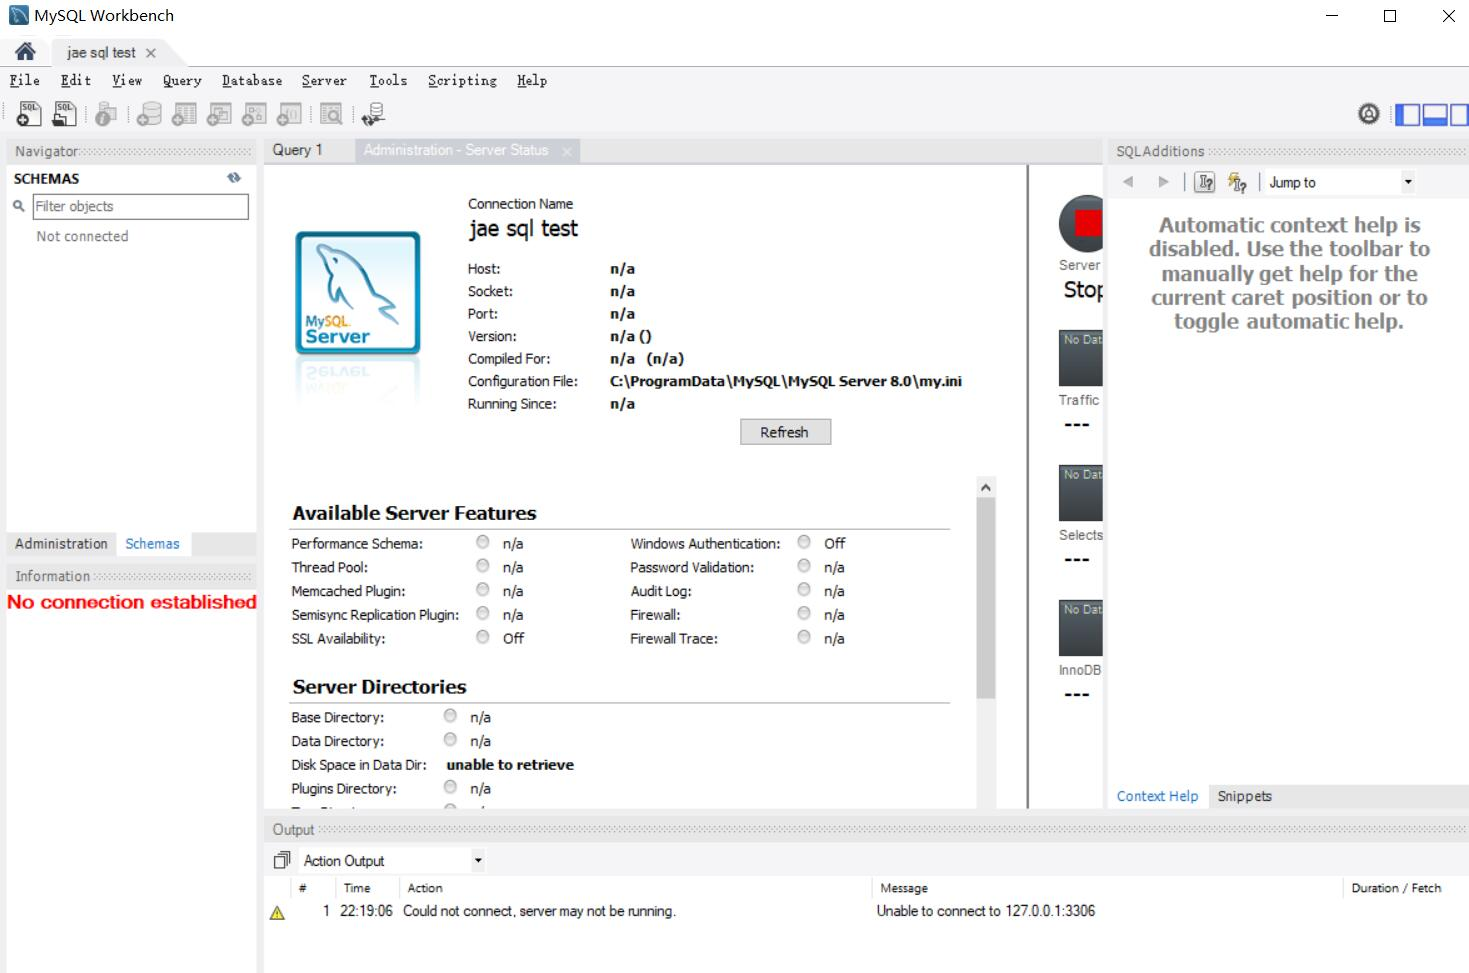Create a new SQL tab icon
Image resolution: width=1469 pixels, height=973 pixels.
pyautogui.click(x=29, y=114)
